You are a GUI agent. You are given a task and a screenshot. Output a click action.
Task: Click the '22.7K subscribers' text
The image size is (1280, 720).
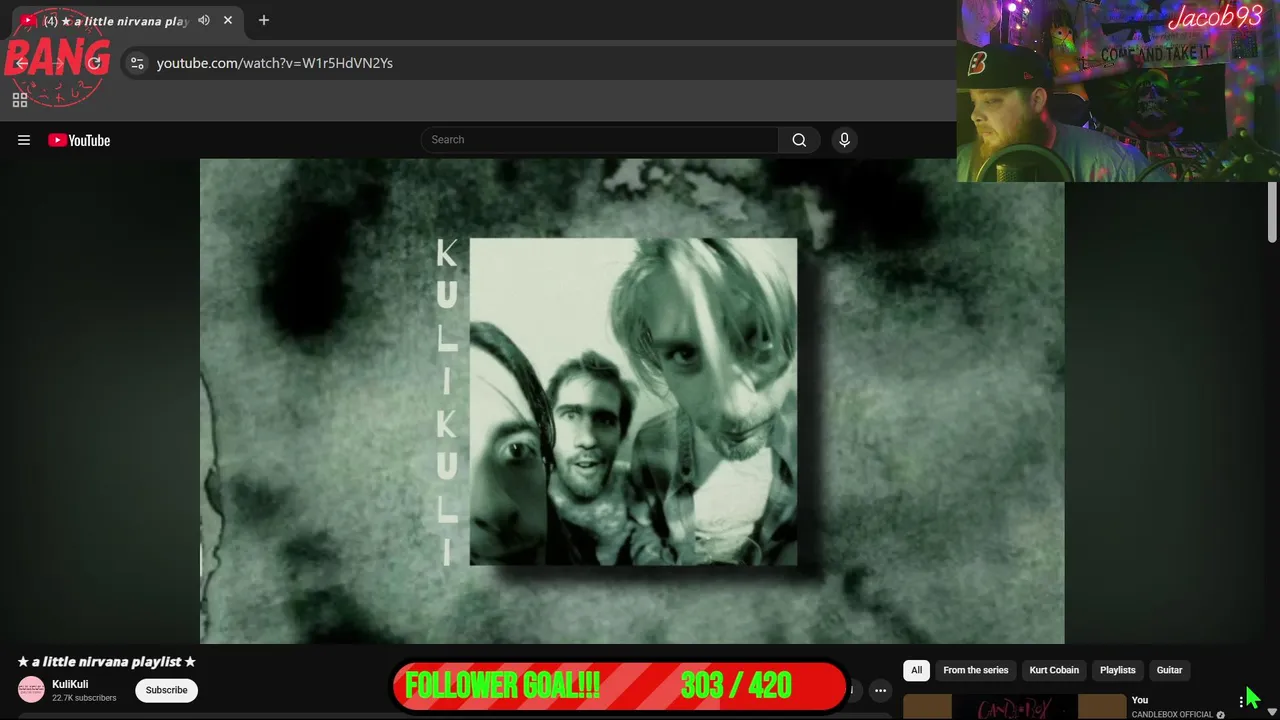(x=84, y=698)
